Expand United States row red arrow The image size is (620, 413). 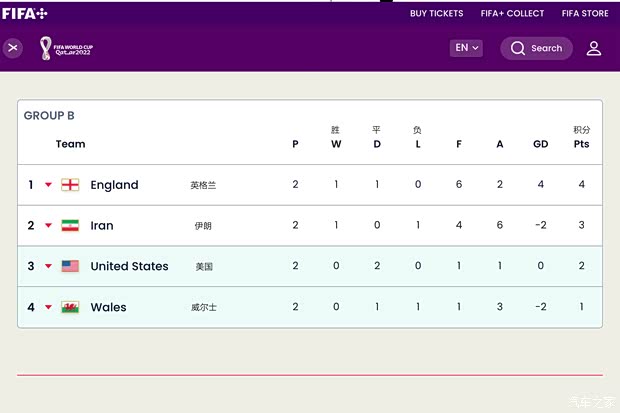pyautogui.click(x=48, y=267)
